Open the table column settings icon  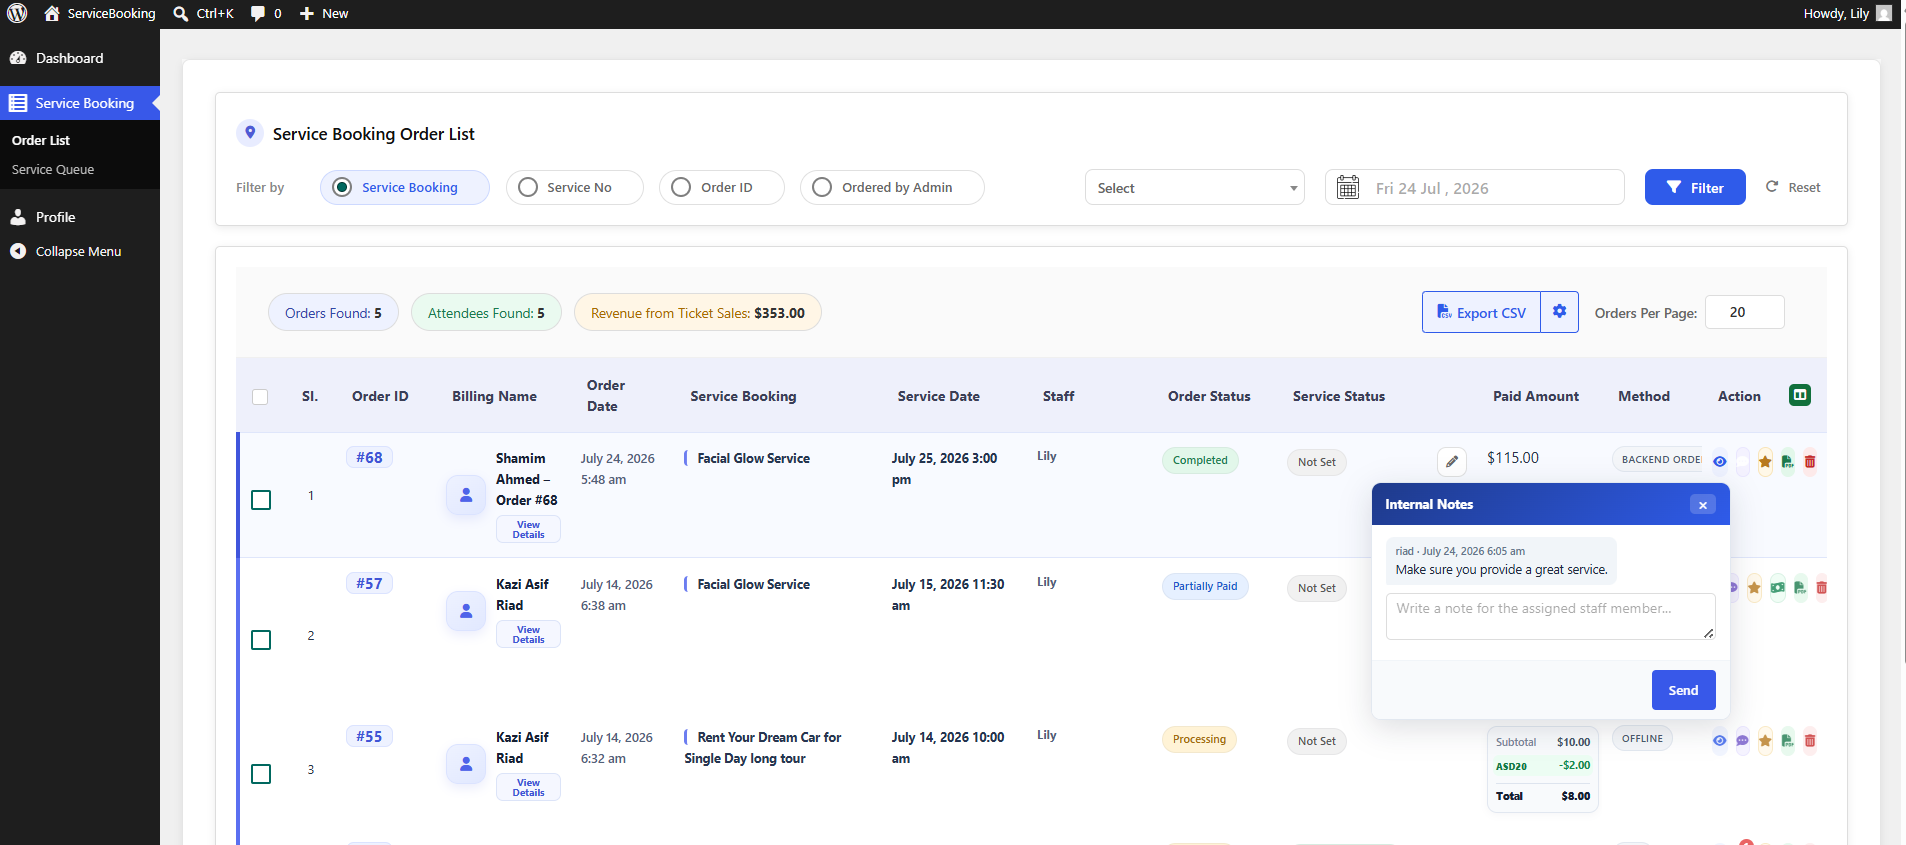coord(1800,395)
